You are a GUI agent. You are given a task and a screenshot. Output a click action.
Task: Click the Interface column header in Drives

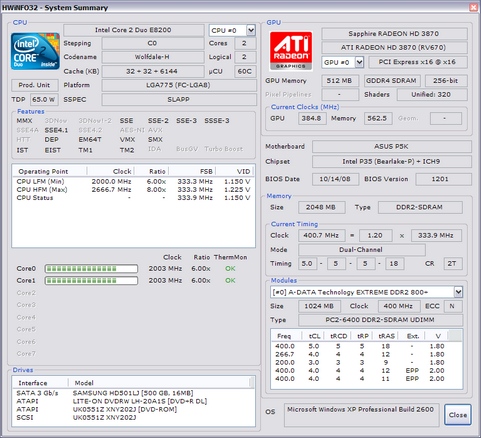40,383
